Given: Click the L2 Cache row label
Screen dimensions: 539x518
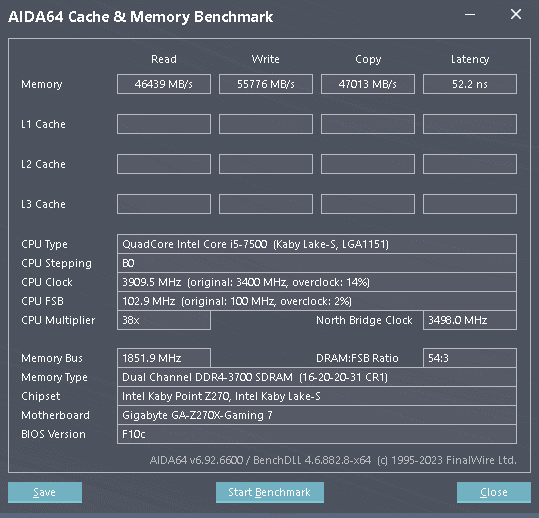Looking at the screenshot, I should (x=43, y=164).
